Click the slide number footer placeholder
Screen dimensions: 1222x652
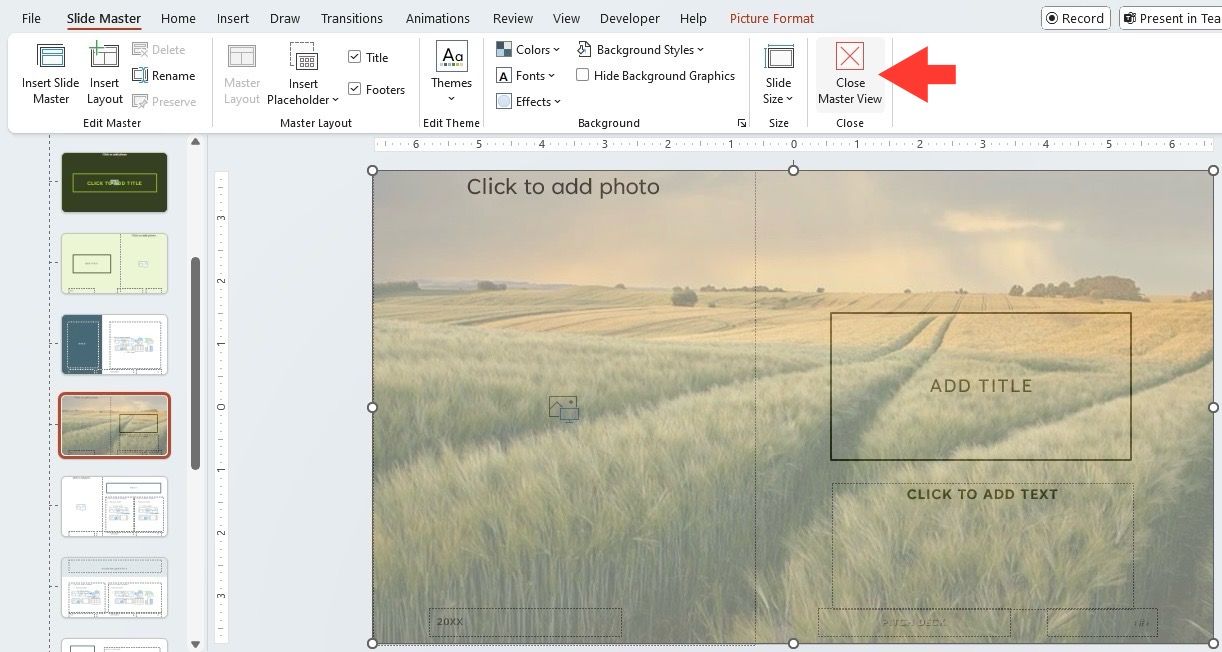1104,622
